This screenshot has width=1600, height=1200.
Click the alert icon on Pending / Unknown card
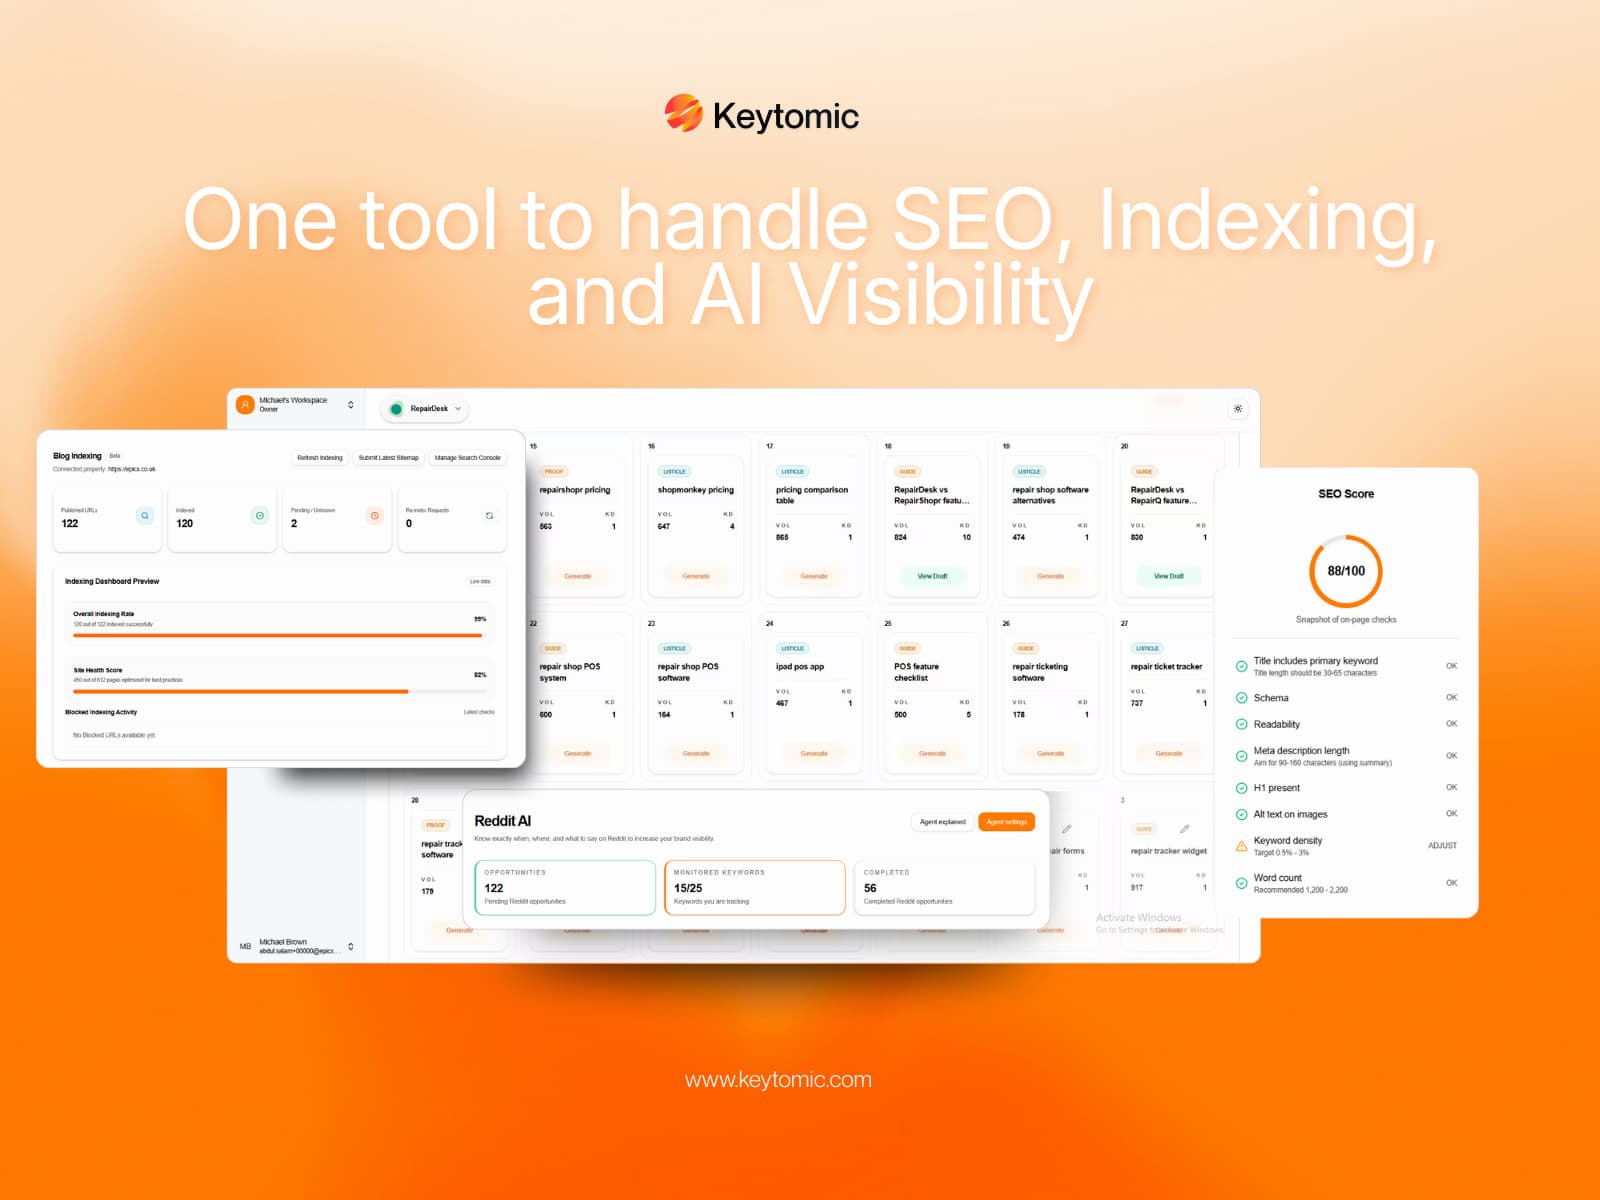pos(374,514)
